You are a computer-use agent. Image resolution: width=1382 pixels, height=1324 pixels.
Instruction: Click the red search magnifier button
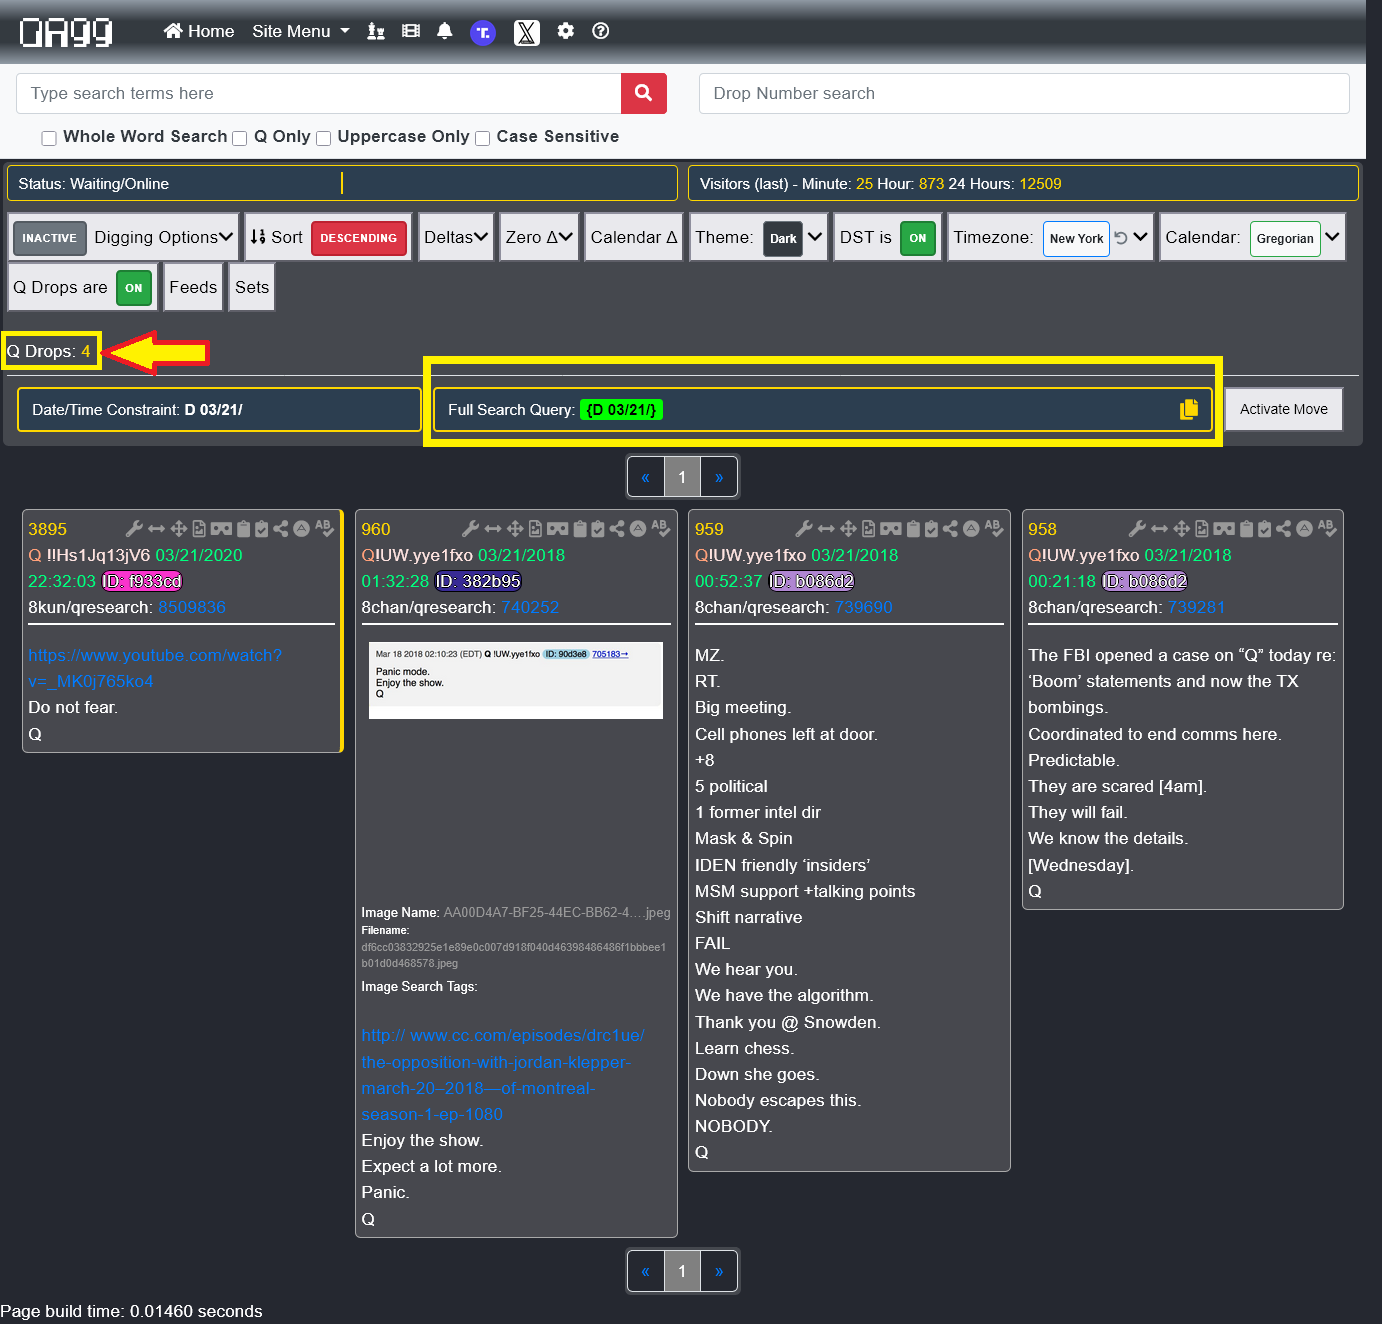pos(643,93)
